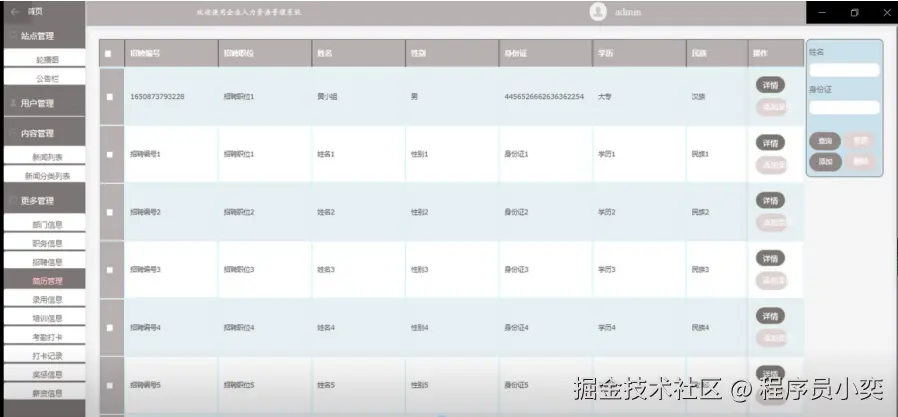Click the 招聘编号 column header
898x417 pixels.
point(171,53)
